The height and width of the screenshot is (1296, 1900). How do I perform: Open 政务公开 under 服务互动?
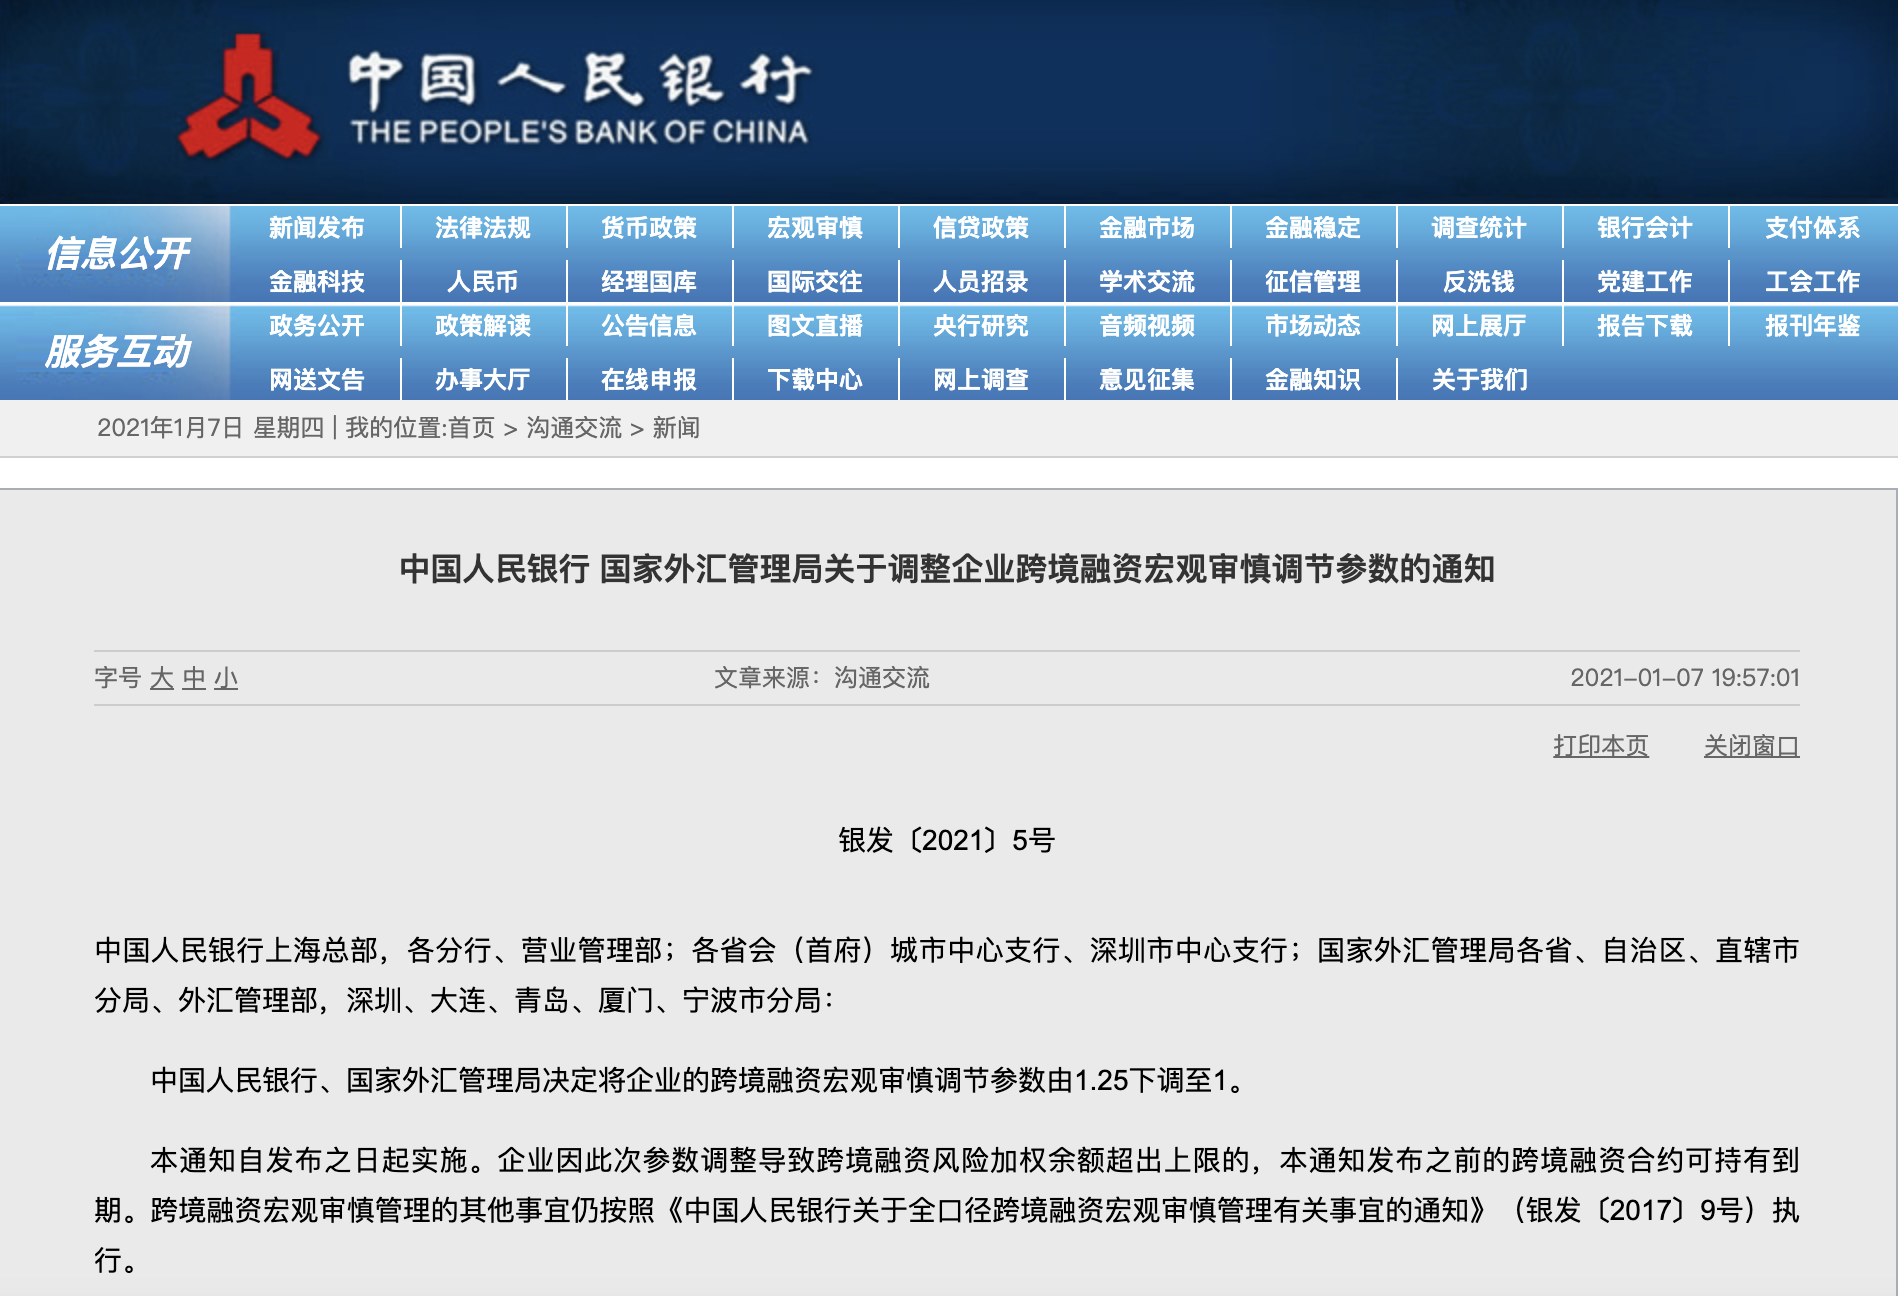coord(316,326)
